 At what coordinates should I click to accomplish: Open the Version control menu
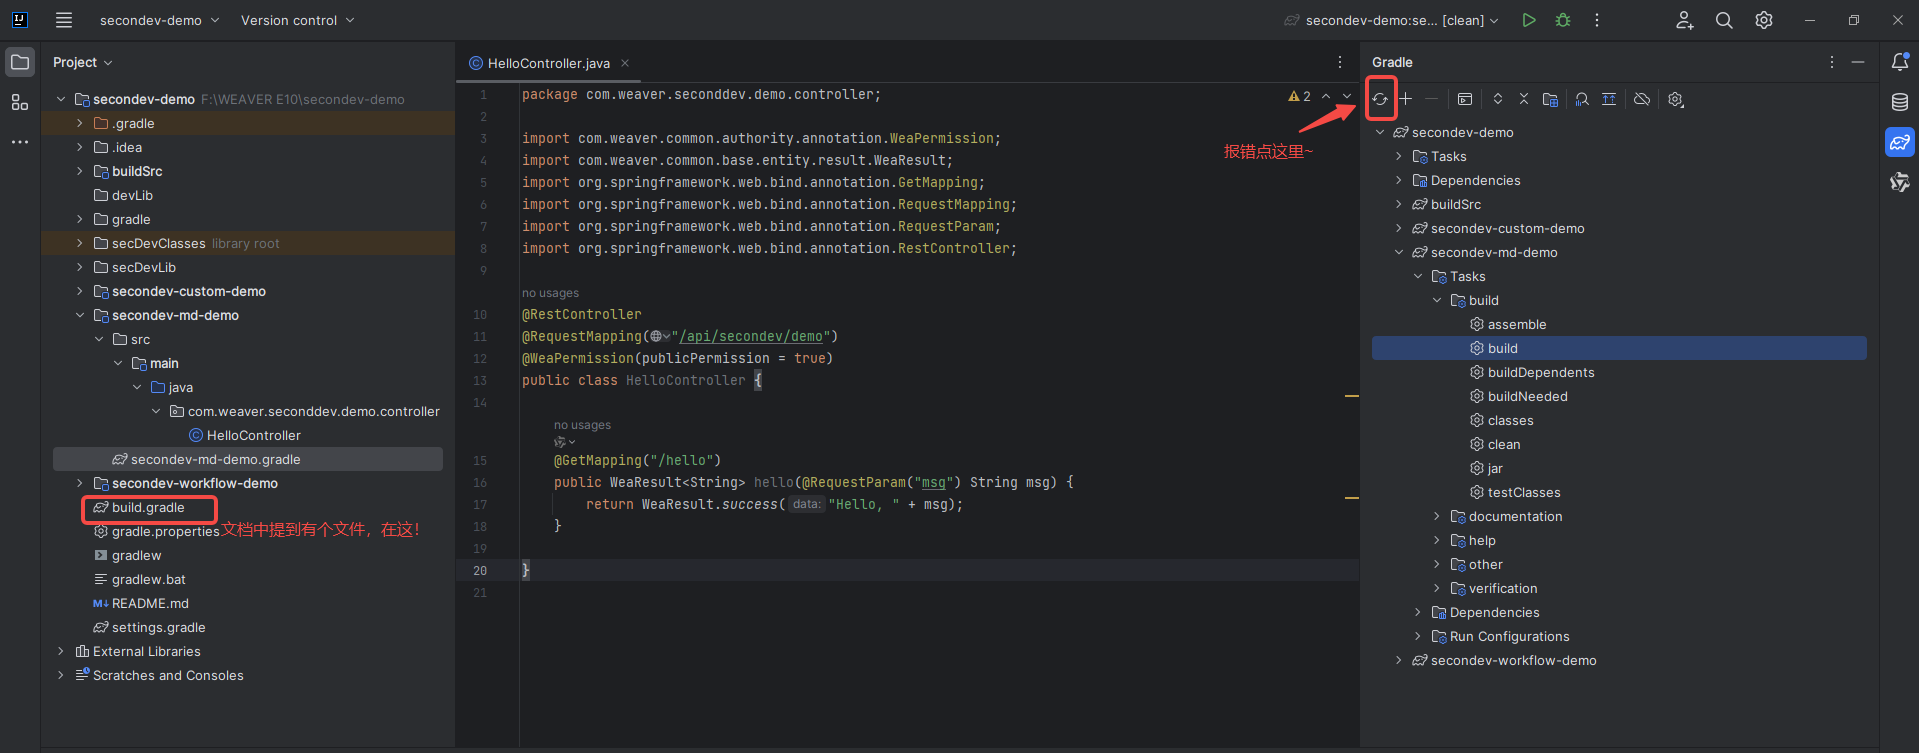[x=297, y=20]
